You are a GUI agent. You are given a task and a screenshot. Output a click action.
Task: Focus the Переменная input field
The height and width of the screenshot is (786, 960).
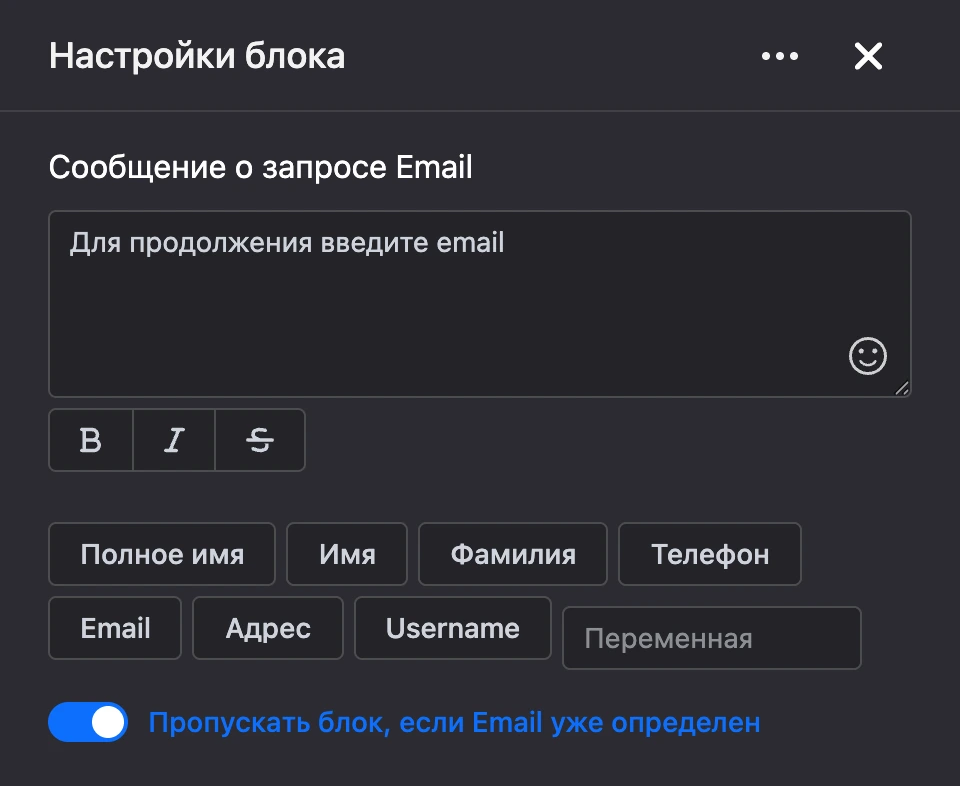[711, 638]
